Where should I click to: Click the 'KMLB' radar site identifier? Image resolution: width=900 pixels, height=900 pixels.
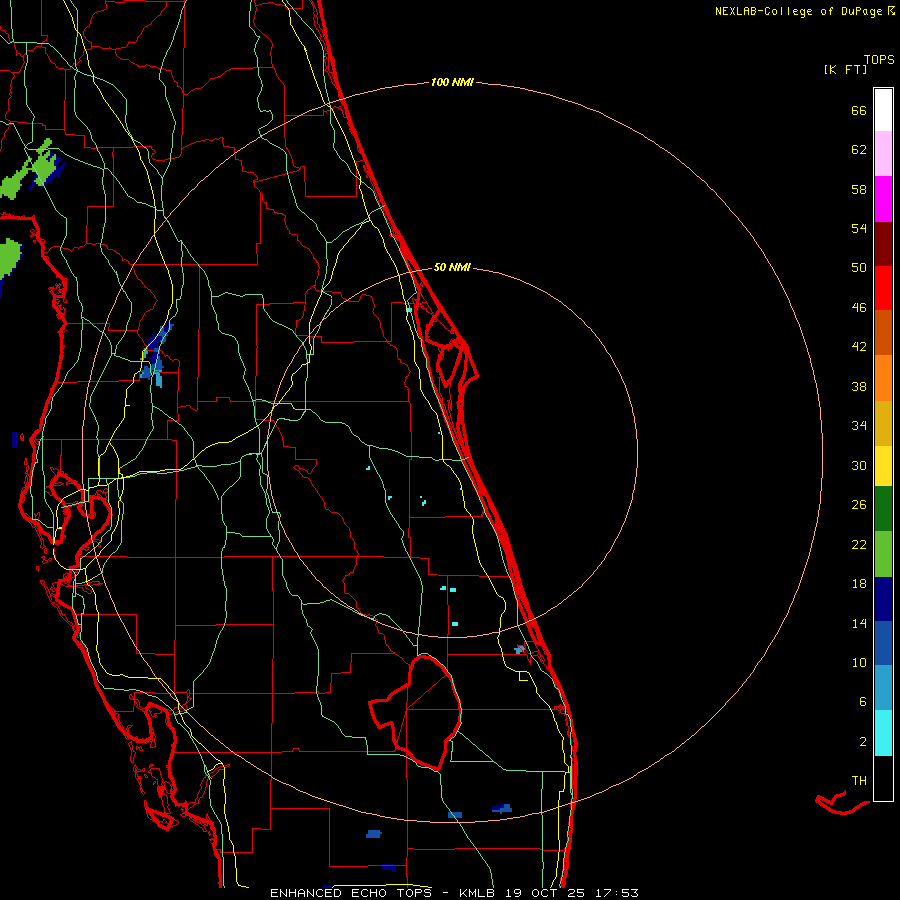coord(478,893)
